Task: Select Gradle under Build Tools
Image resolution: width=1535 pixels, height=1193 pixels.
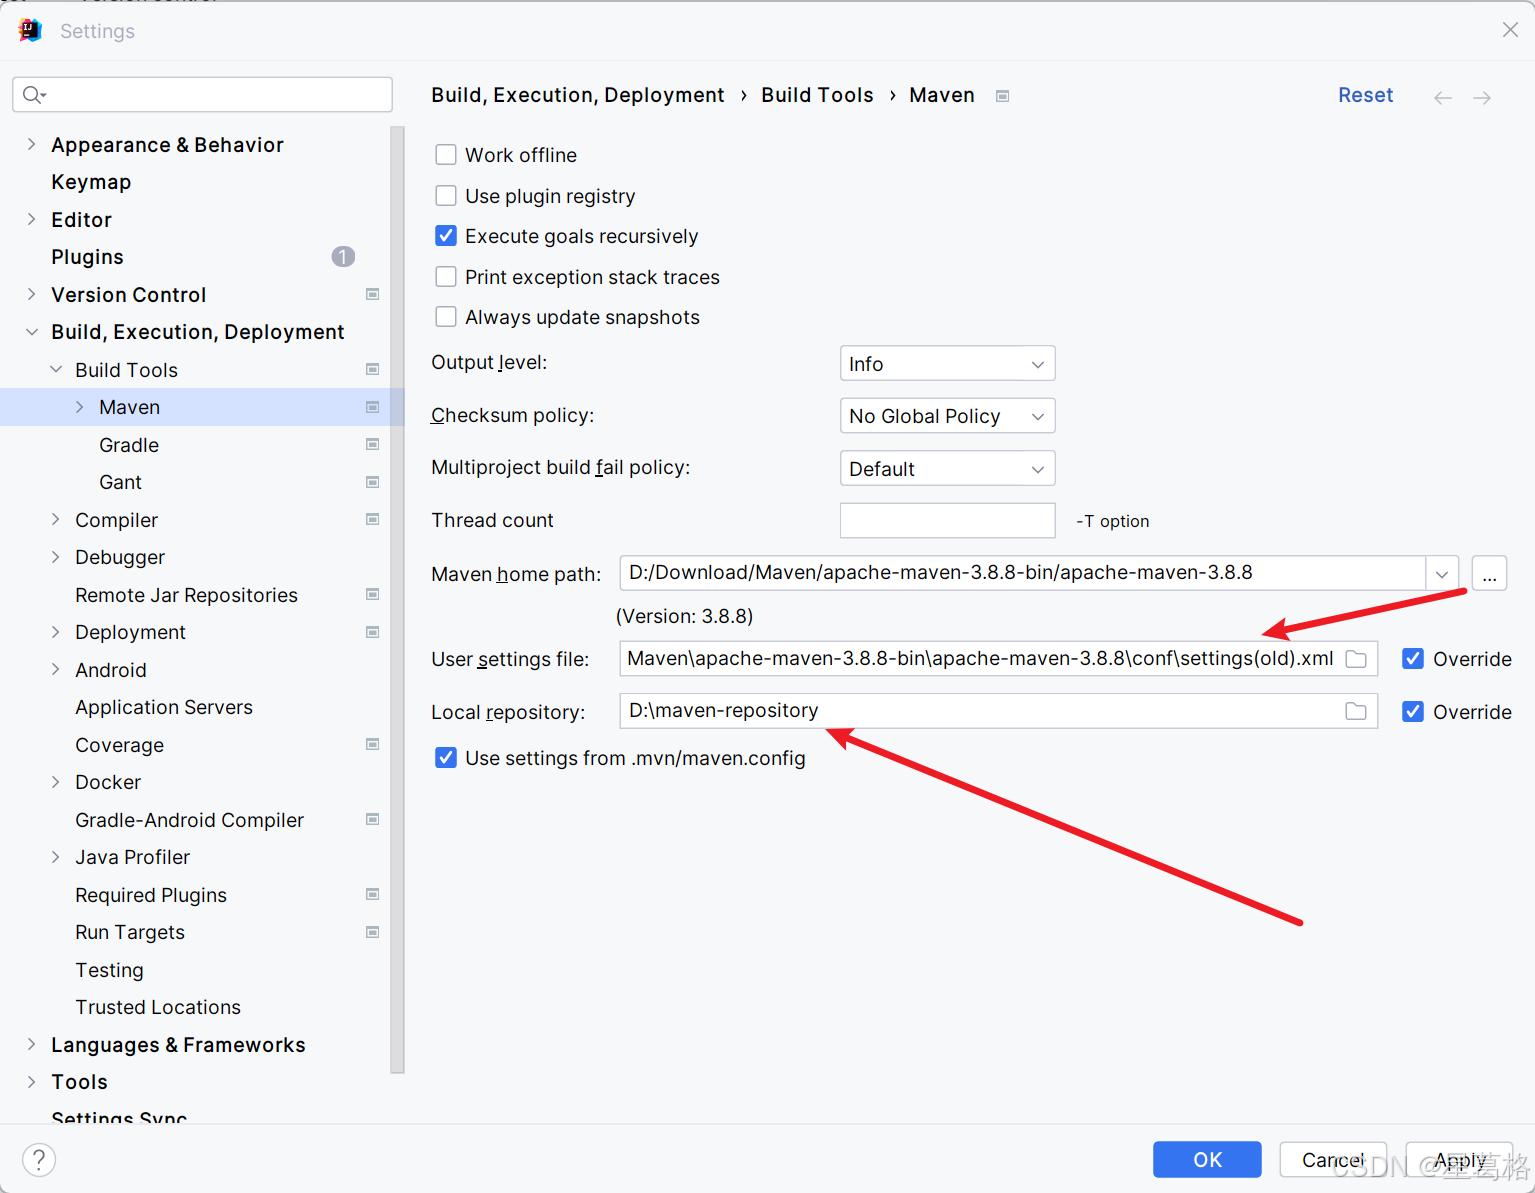Action: [129, 445]
